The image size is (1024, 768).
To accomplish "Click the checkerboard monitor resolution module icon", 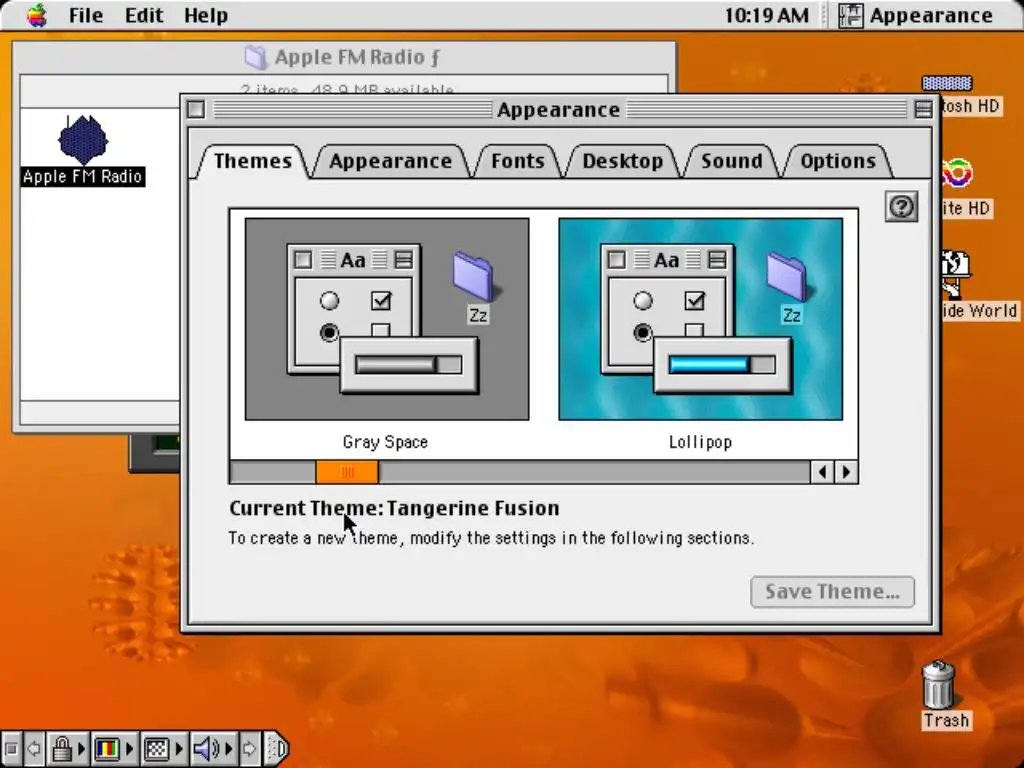I will tap(156, 748).
